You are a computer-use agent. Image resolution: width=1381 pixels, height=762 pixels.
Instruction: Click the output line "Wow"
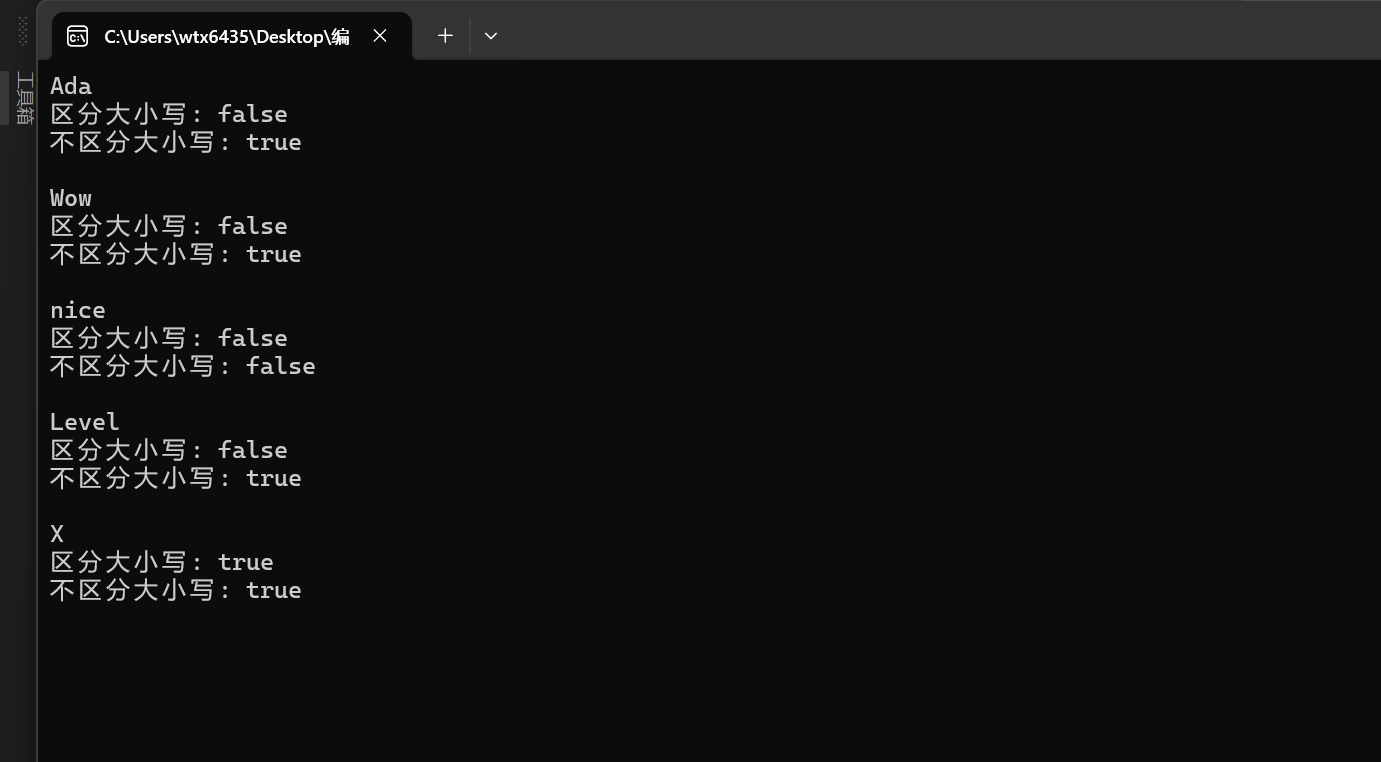pyautogui.click(x=71, y=198)
